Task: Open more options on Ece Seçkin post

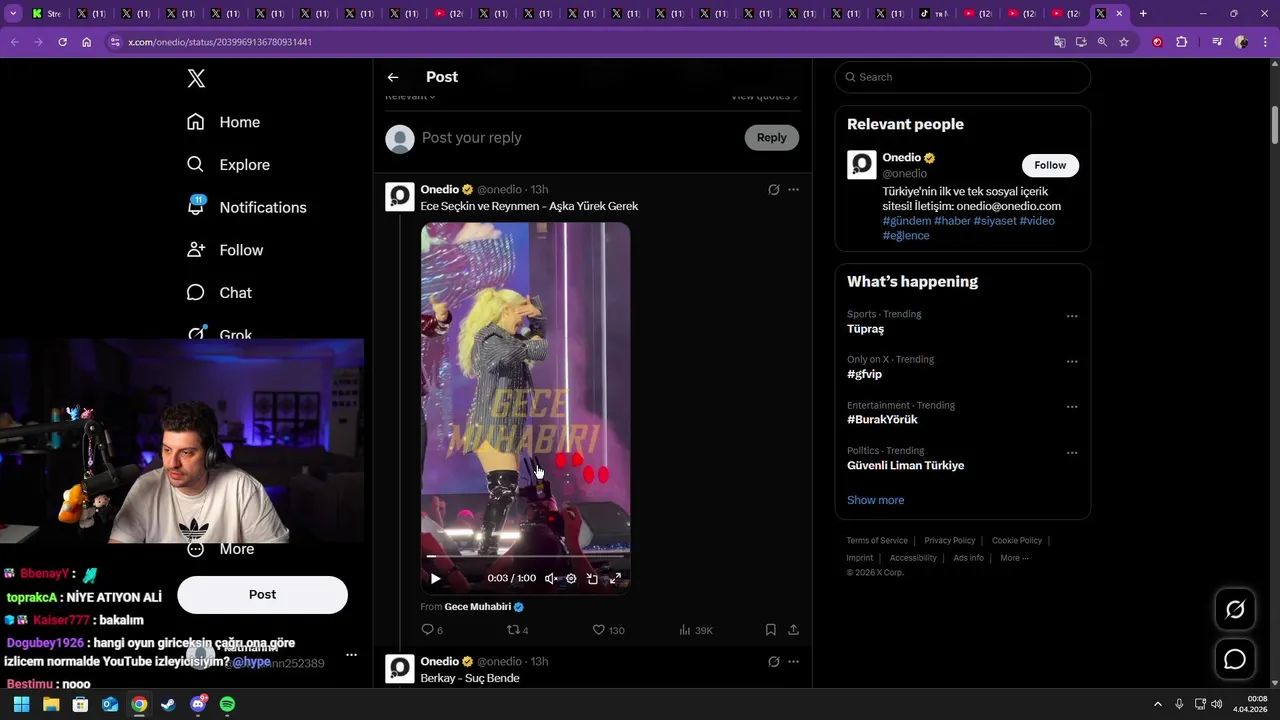Action: 793,189
